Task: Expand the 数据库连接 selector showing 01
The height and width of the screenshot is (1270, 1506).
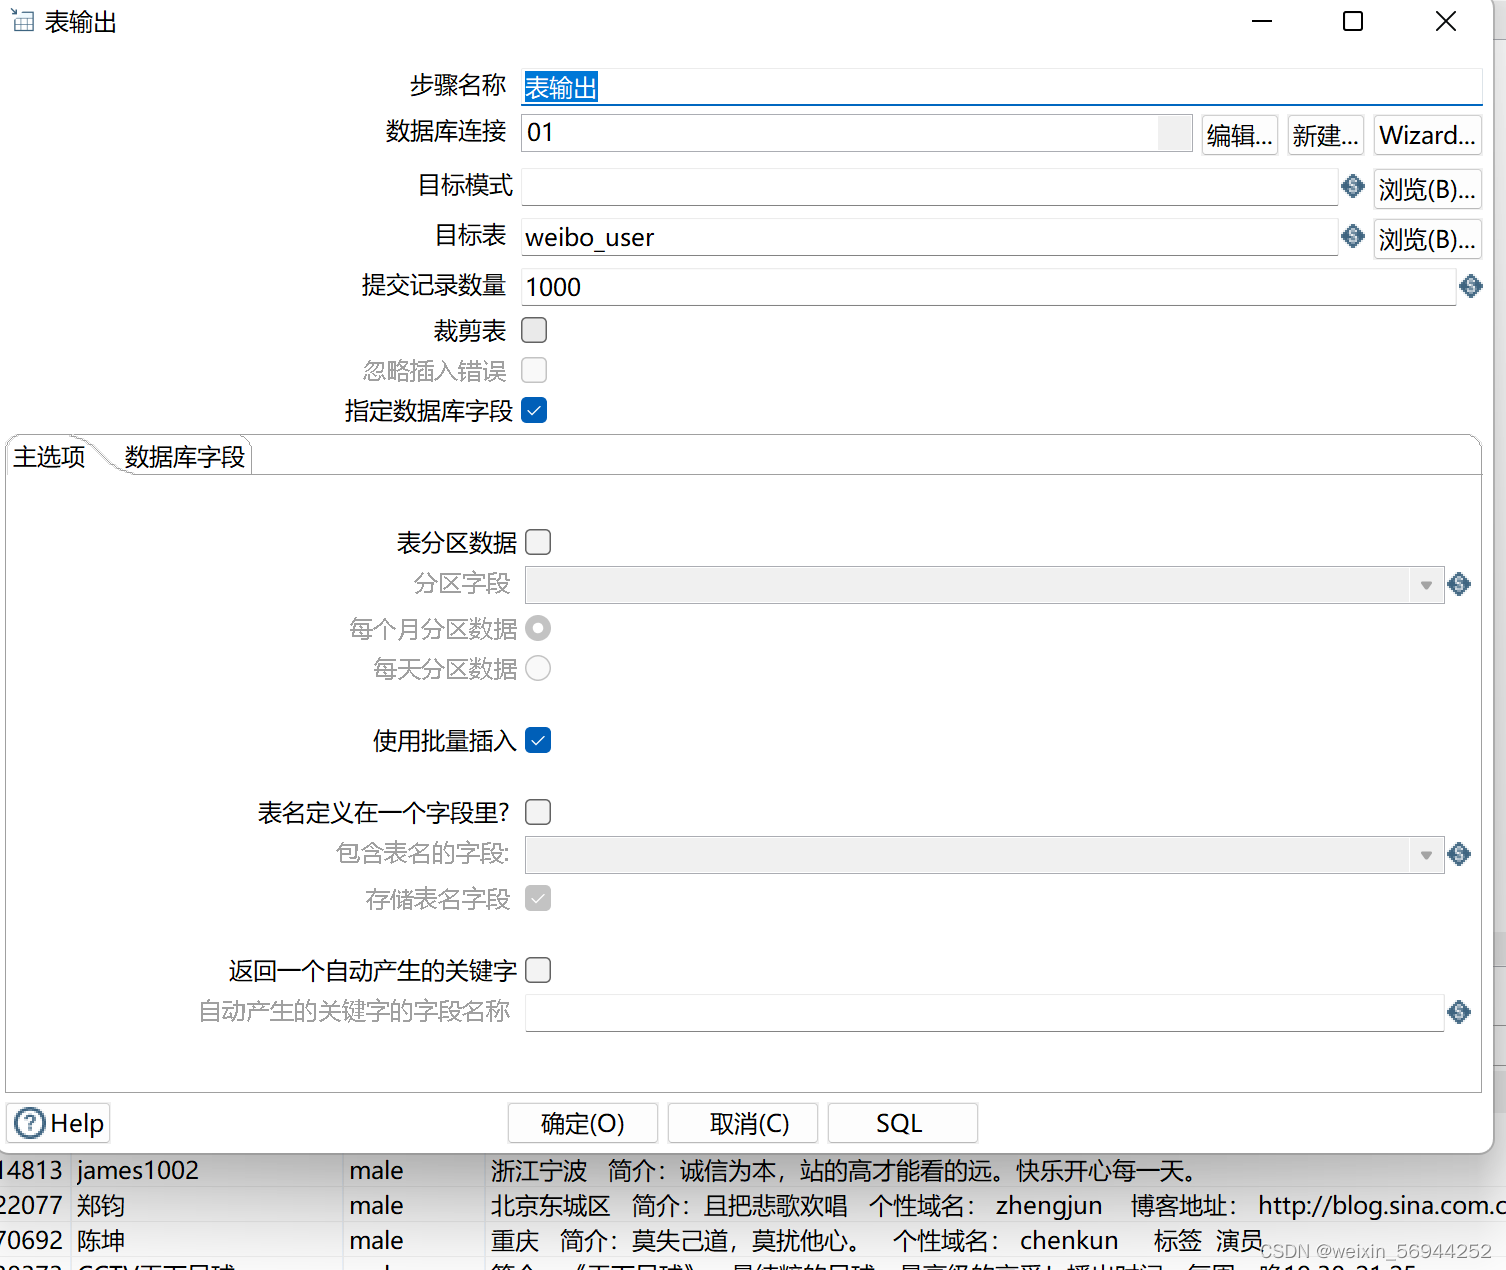Action: click(x=1174, y=133)
